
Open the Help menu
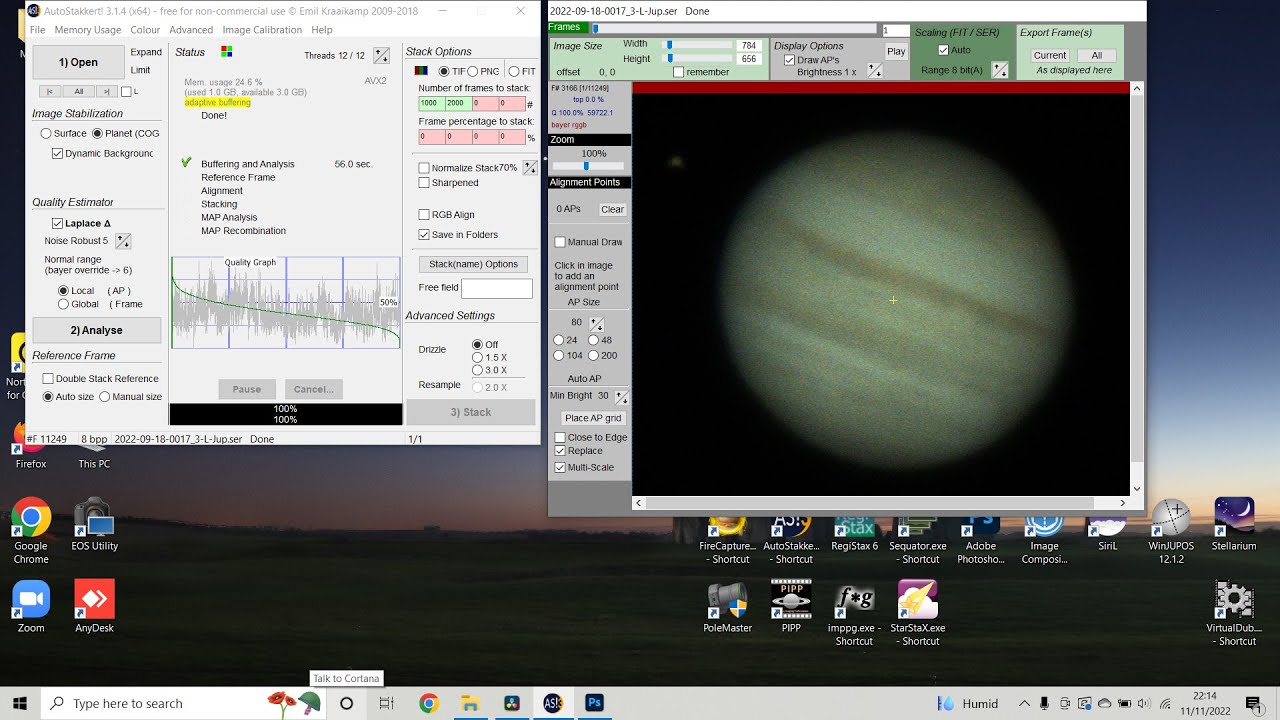(x=322, y=30)
